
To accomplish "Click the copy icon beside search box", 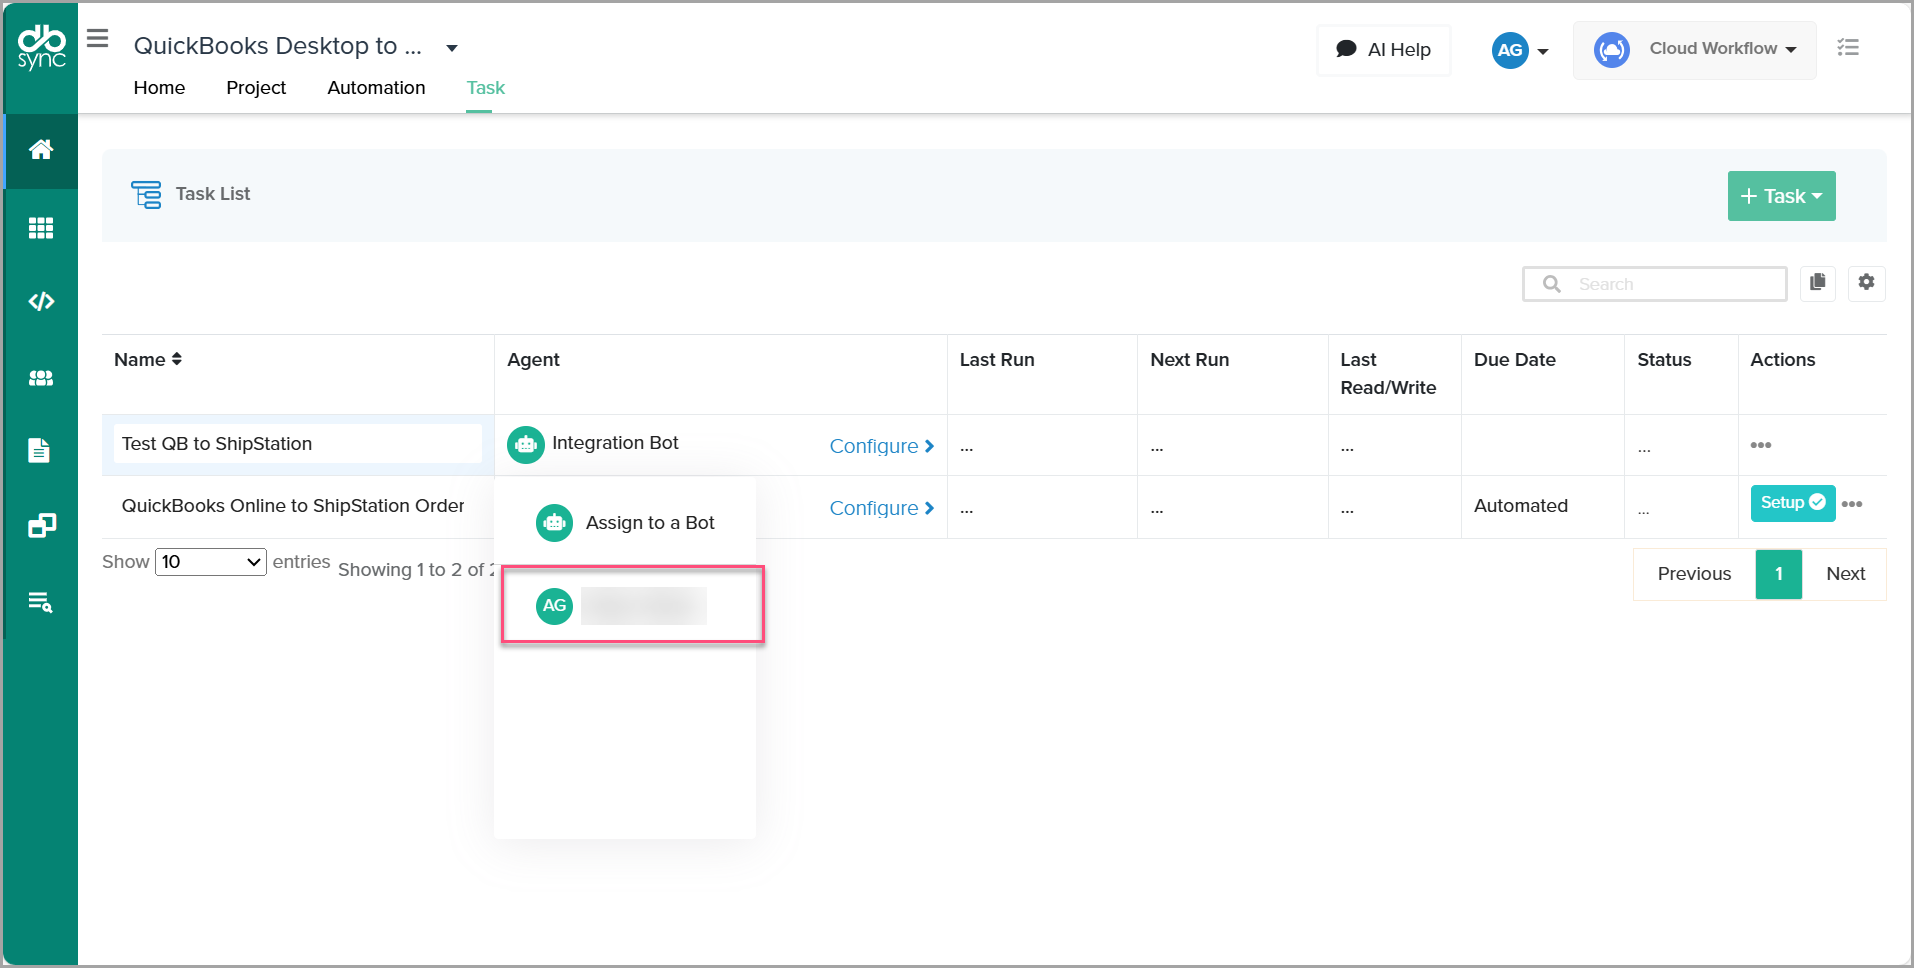I will point(1817,283).
